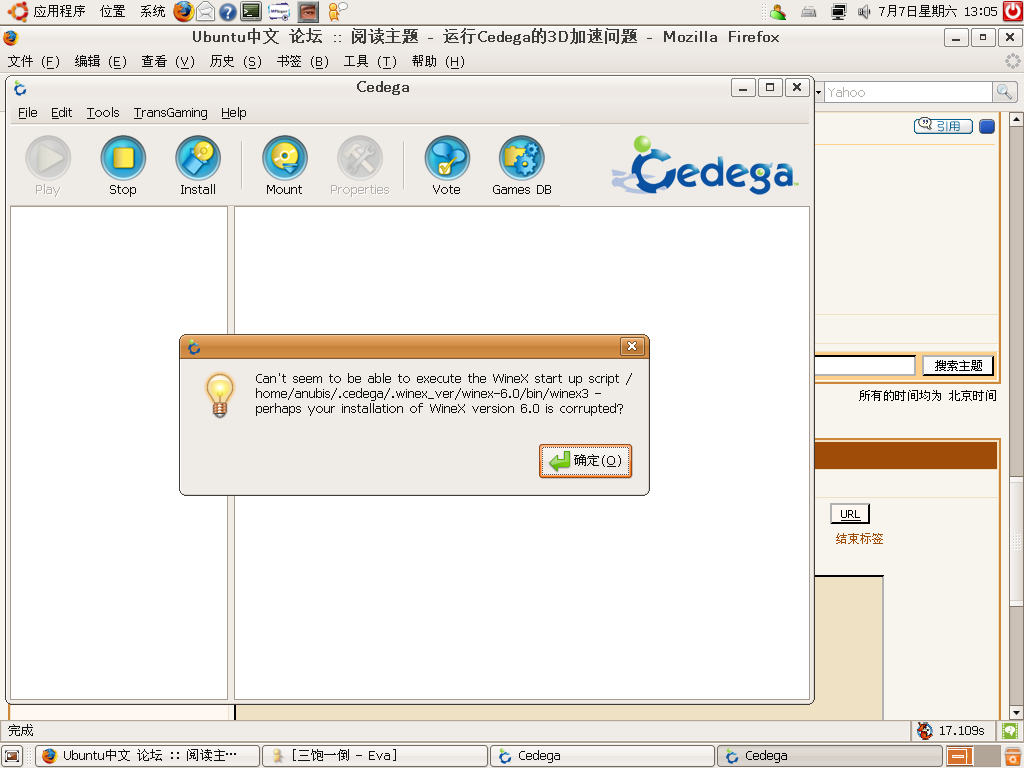1024x768 pixels.
Task: Click the URL button in forum page
Action: point(850,514)
